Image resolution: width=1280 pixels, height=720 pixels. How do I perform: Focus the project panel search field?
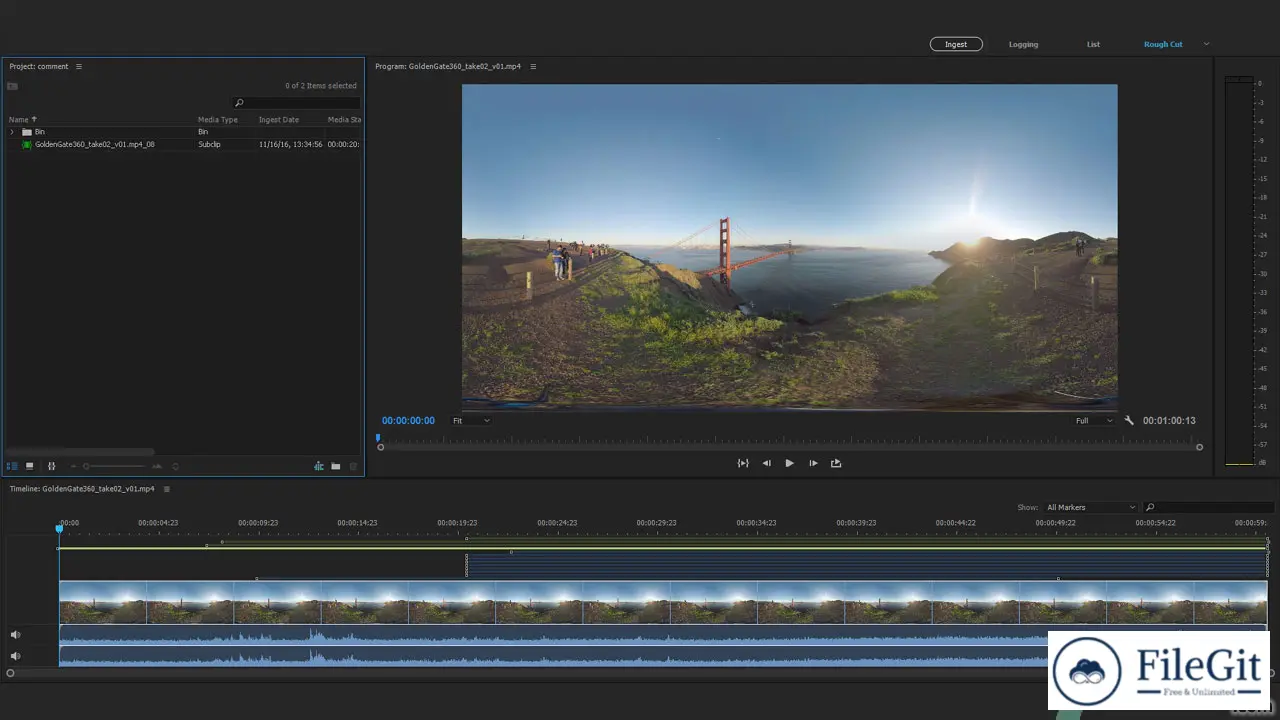(297, 103)
